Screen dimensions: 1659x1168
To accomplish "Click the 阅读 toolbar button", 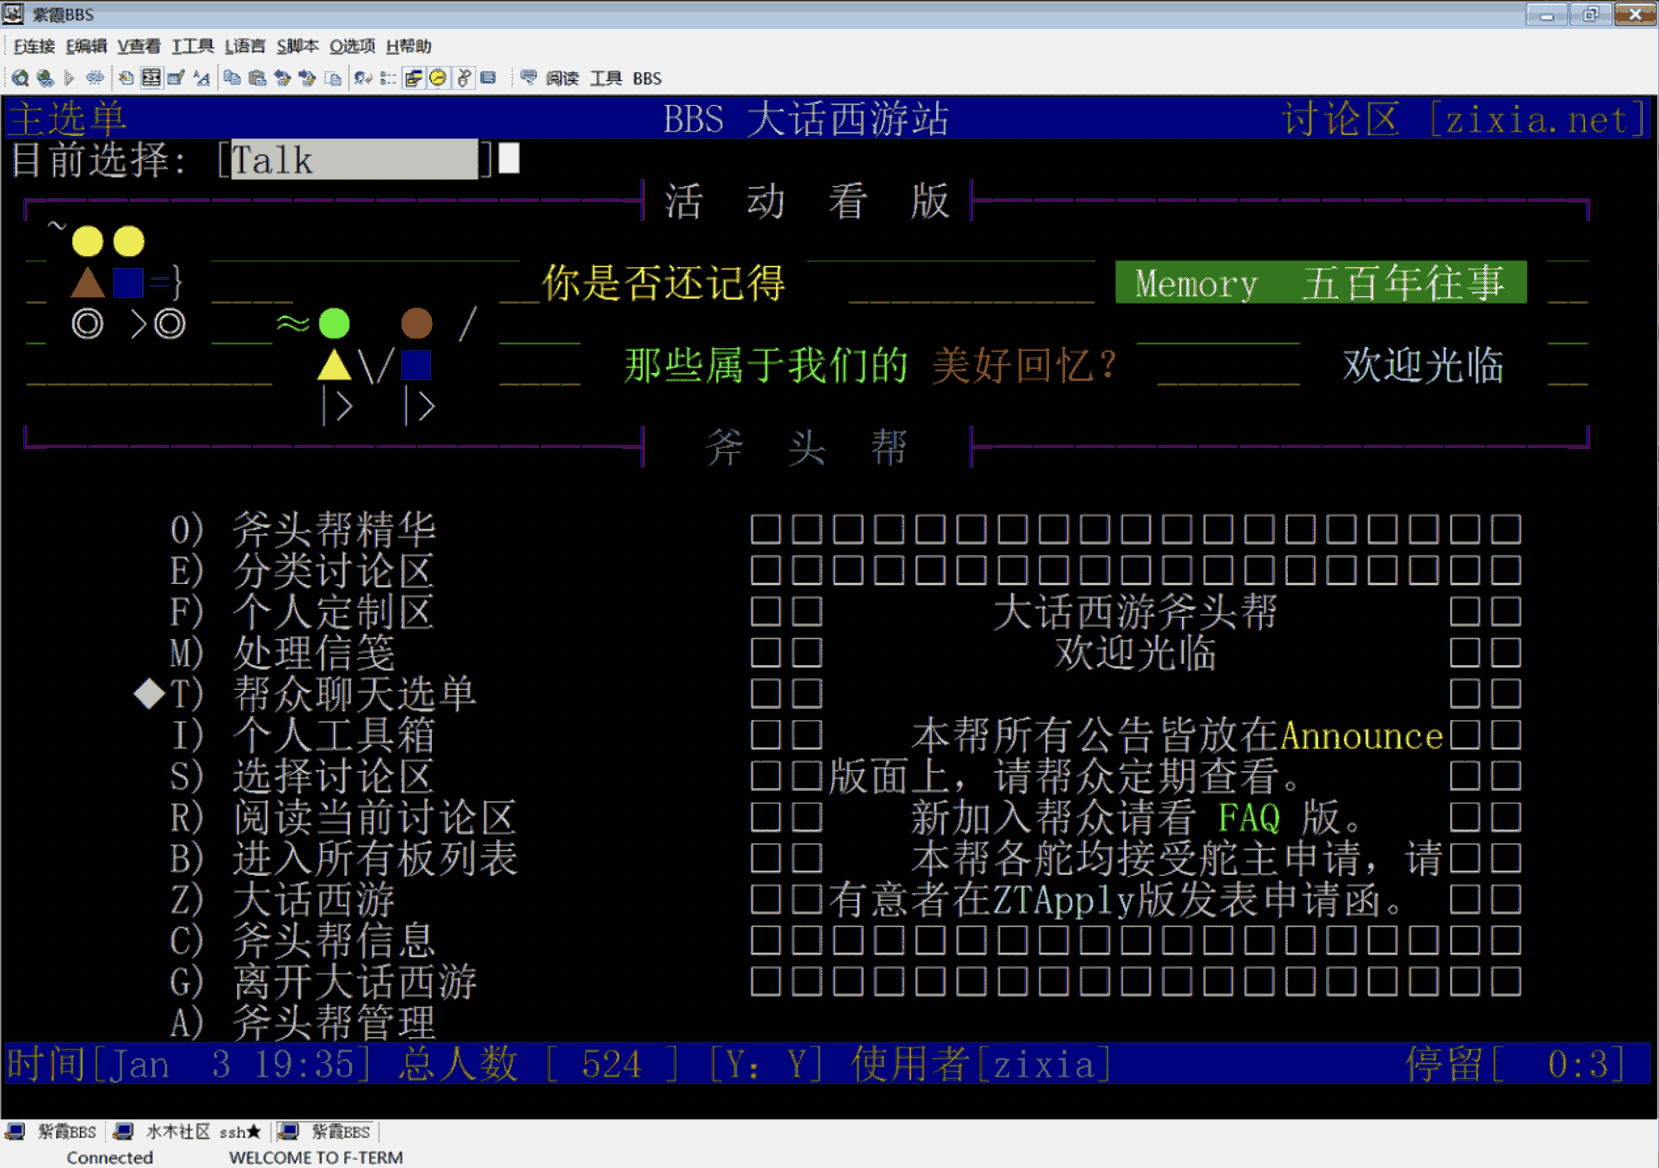I will click(561, 78).
